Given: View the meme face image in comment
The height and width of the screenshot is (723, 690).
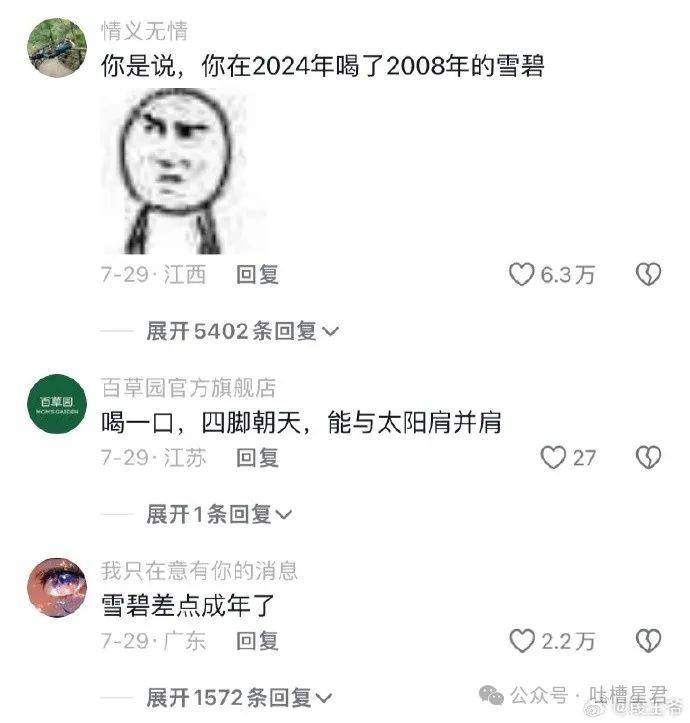Looking at the screenshot, I should 176,171.
